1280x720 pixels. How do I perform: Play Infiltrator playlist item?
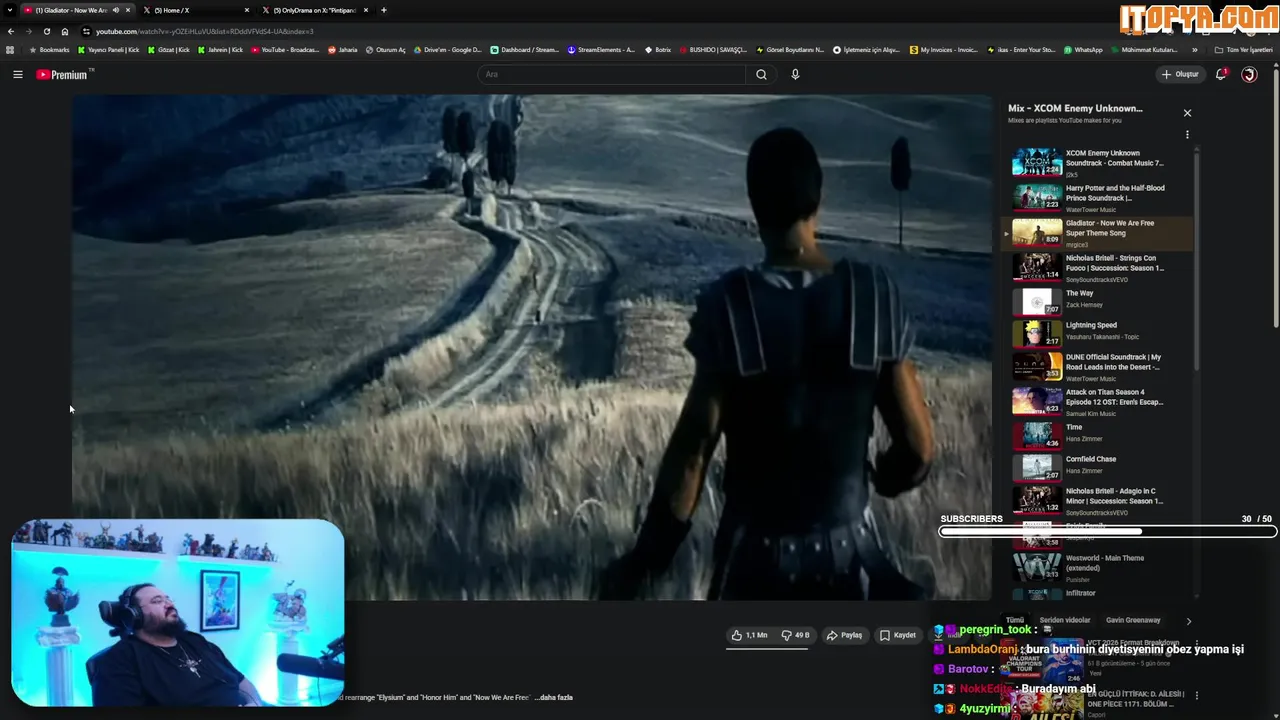pos(1097,593)
